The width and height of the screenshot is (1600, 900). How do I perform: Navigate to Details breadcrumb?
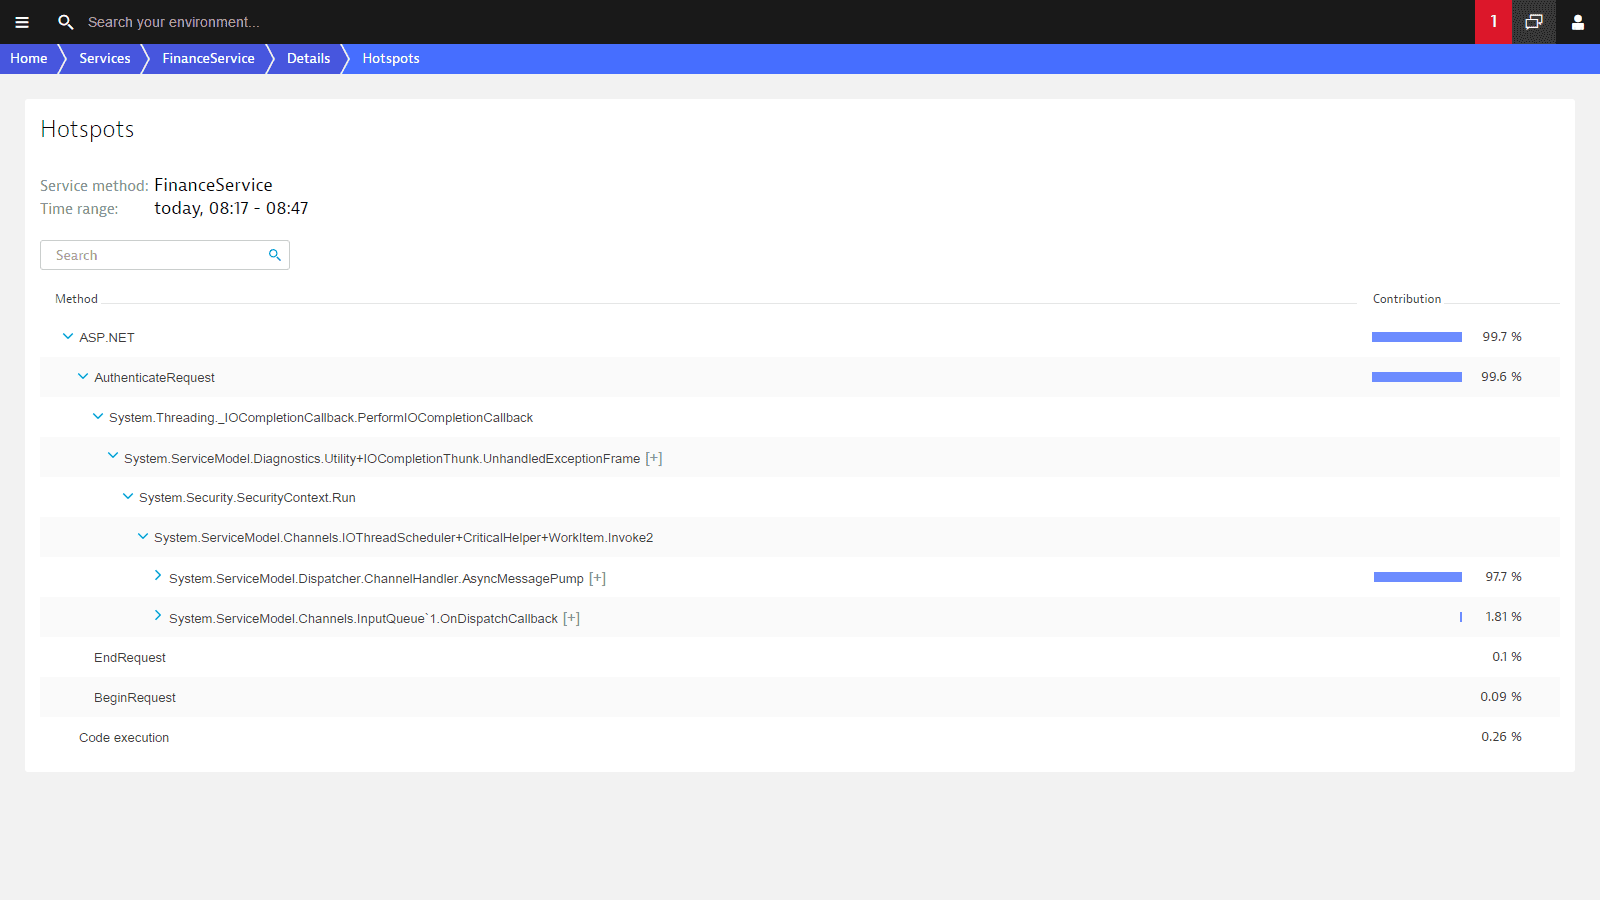pos(308,59)
